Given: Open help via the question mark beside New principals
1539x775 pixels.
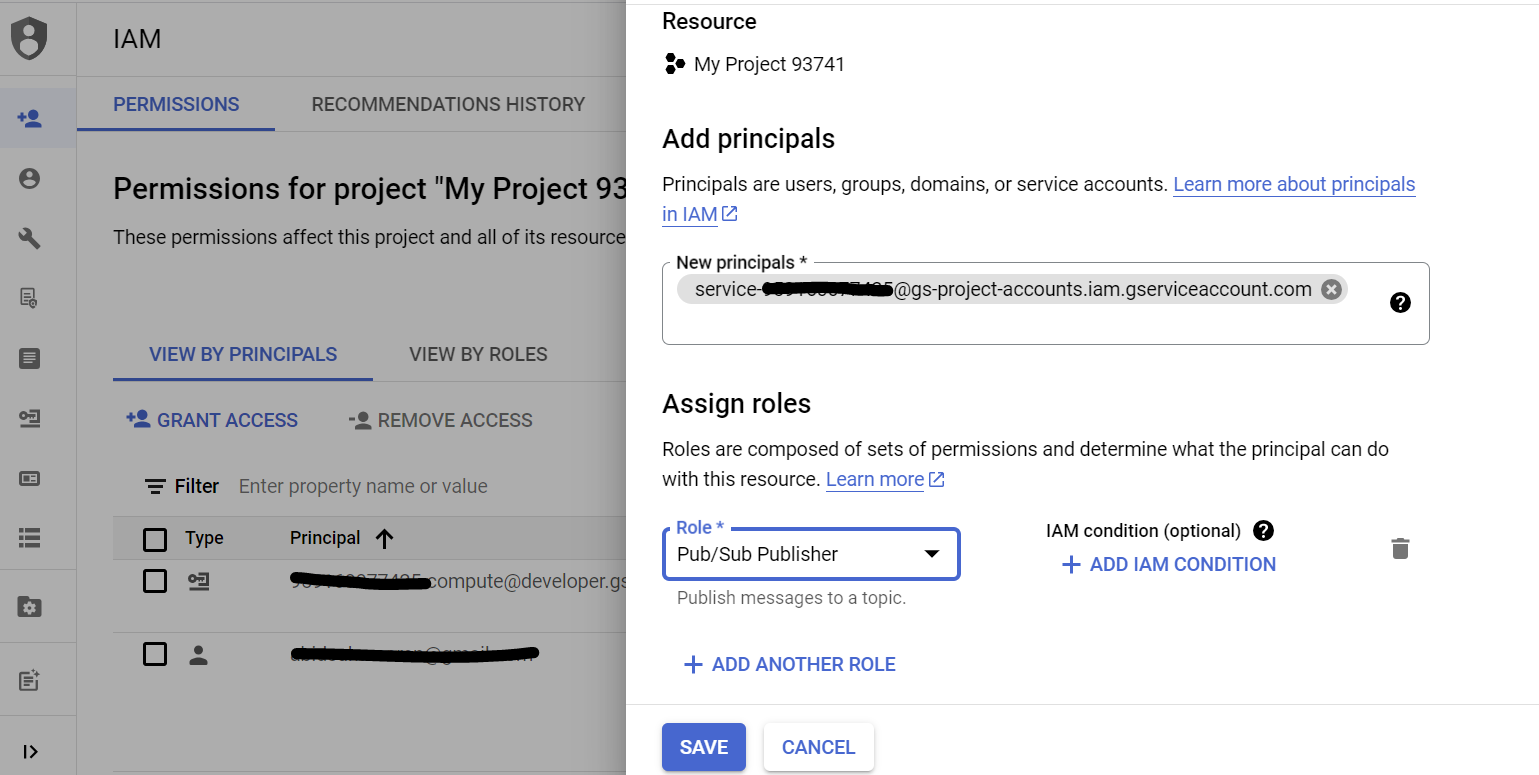Looking at the screenshot, I should click(1400, 302).
